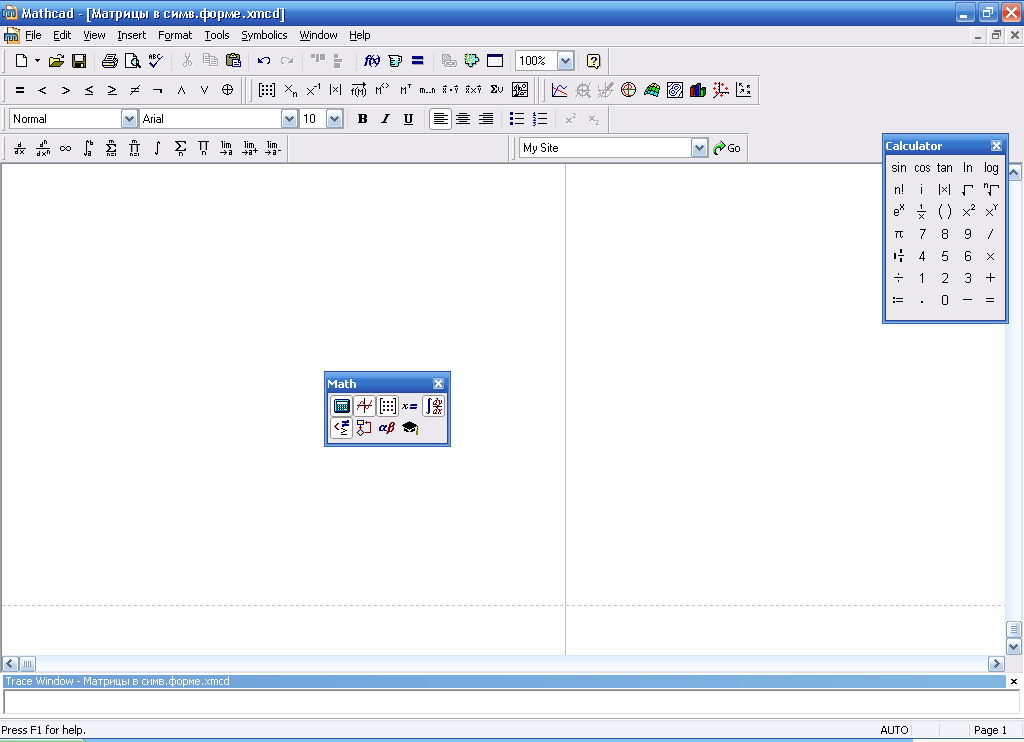Toggle numbered list
Image resolution: width=1024 pixels, height=742 pixels.
click(540, 119)
